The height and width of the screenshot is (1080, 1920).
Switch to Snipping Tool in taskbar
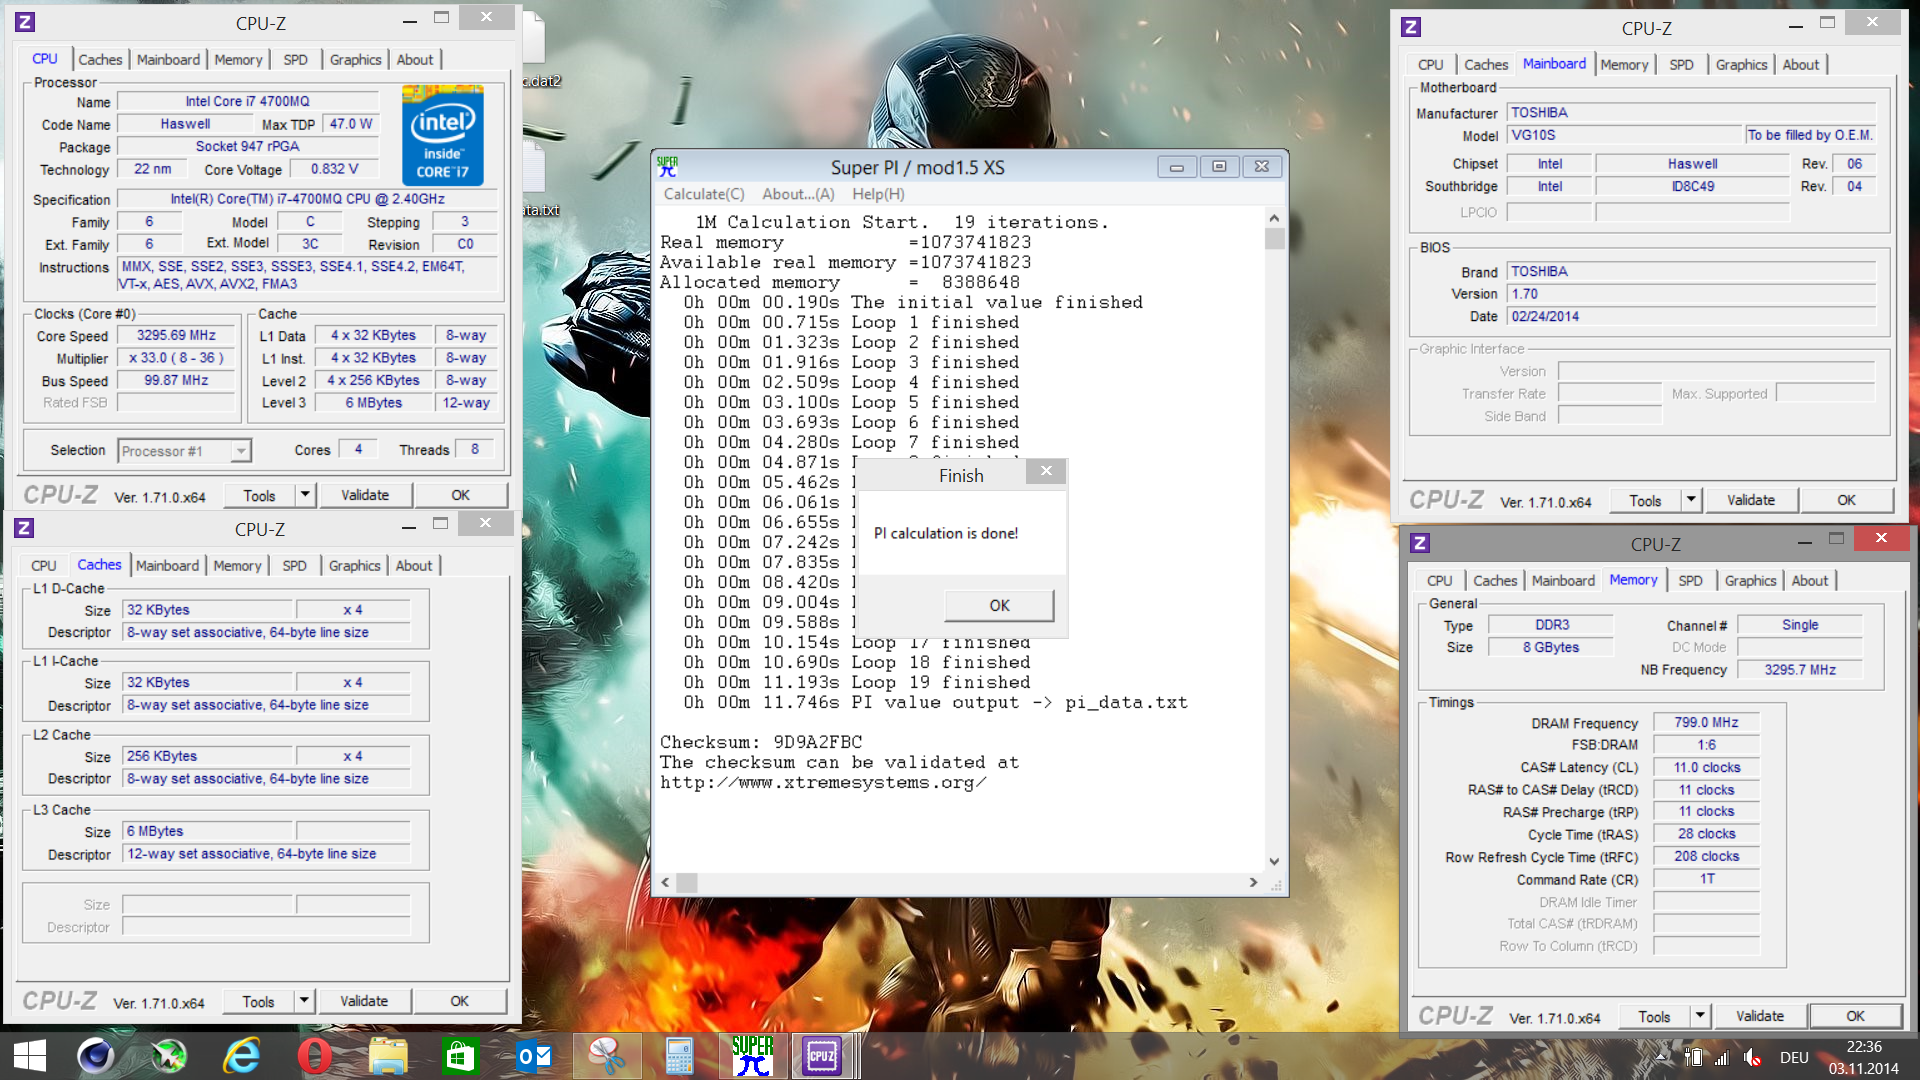click(x=606, y=1056)
